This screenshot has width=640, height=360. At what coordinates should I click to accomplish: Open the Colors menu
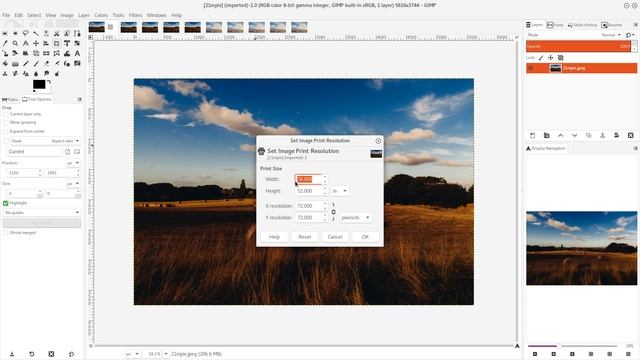click(101, 15)
